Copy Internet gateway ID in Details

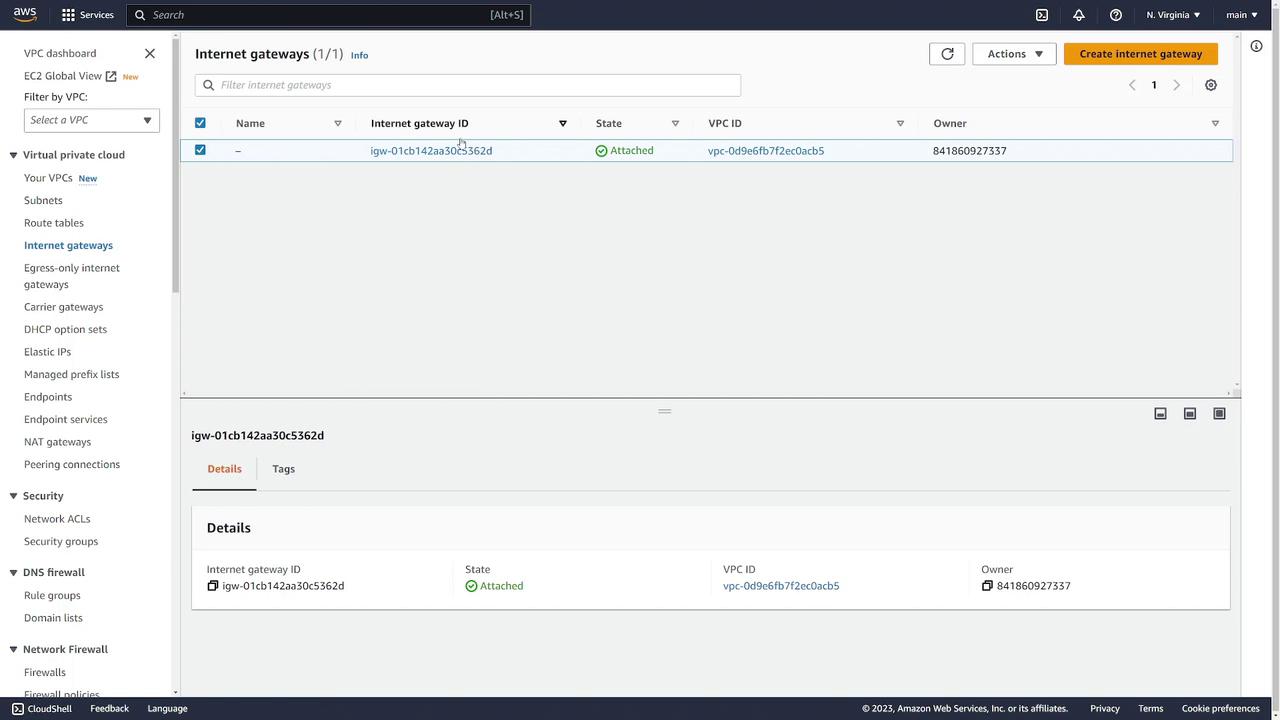click(212, 586)
